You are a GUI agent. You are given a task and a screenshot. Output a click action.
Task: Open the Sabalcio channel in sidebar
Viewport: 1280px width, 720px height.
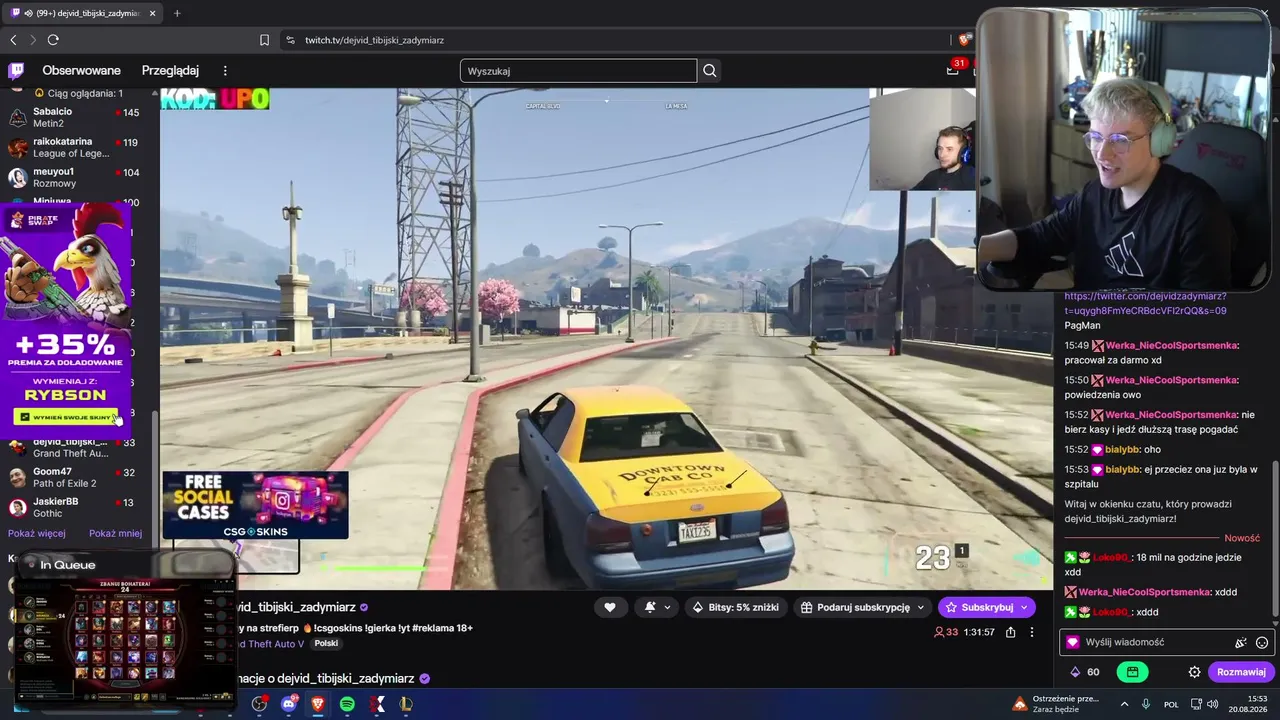(74, 117)
